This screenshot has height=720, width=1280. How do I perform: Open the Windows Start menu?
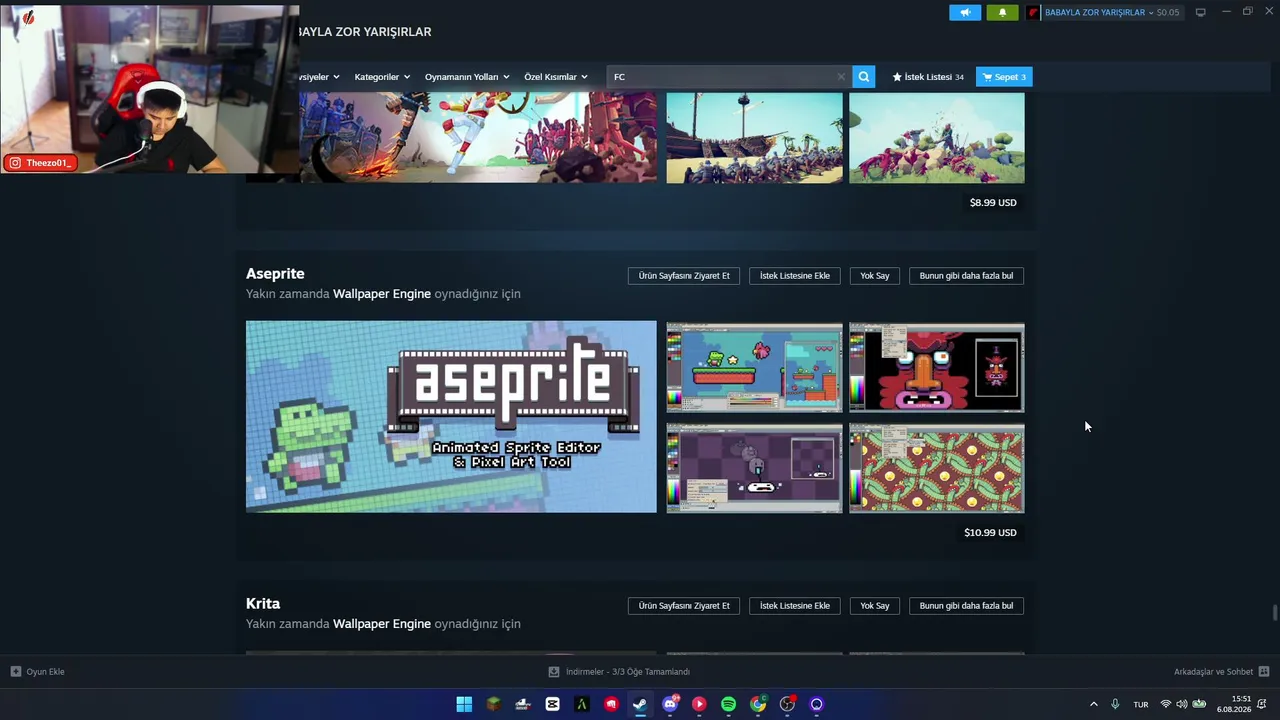point(464,704)
